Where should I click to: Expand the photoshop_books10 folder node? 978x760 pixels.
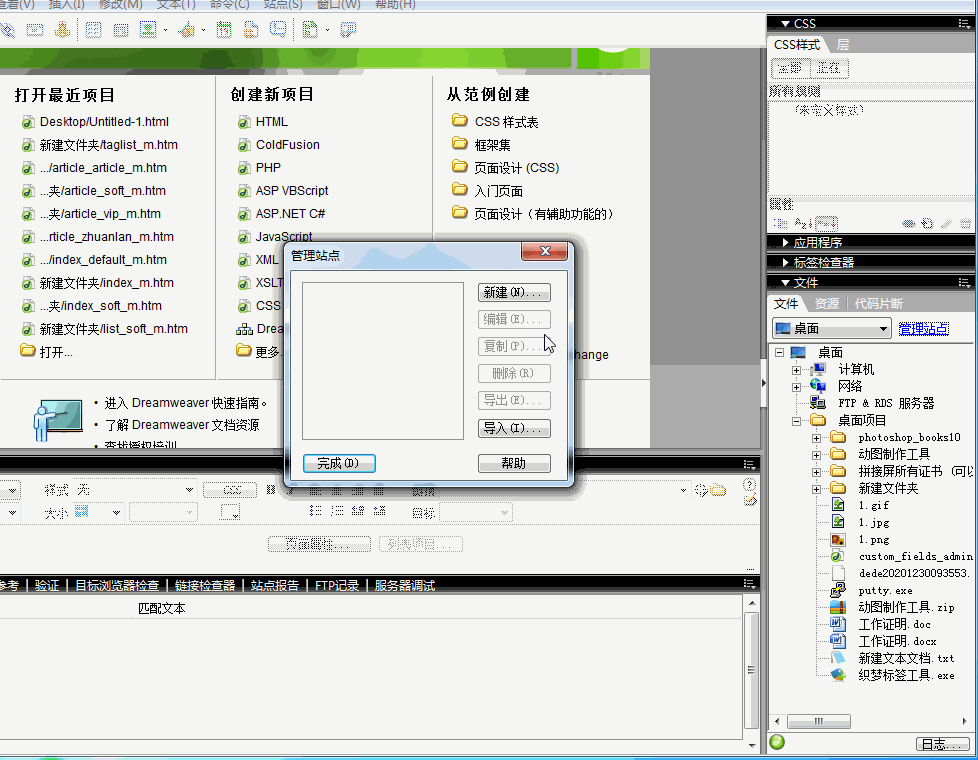(816, 438)
